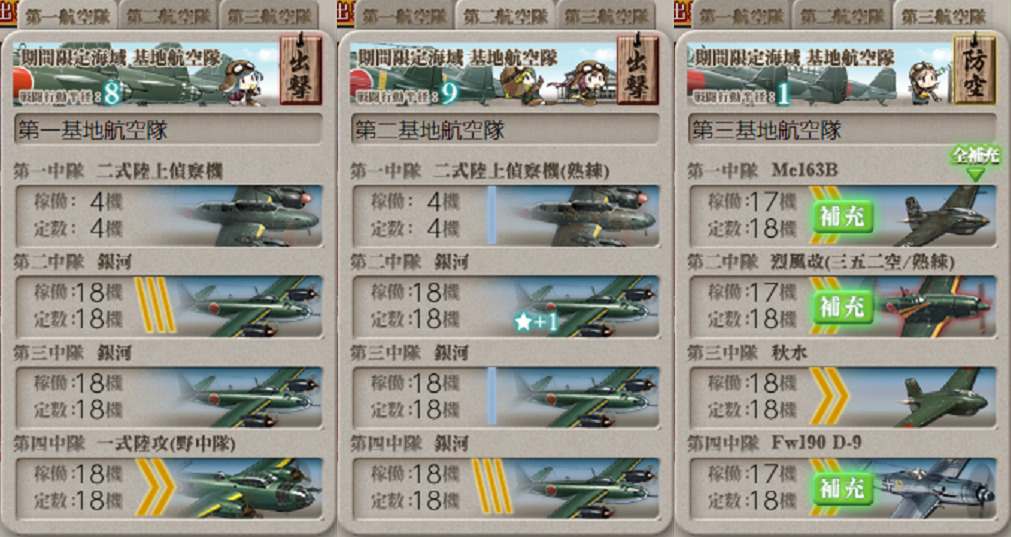Click 補充 button for Me163B squadron

(x=842, y=216)
